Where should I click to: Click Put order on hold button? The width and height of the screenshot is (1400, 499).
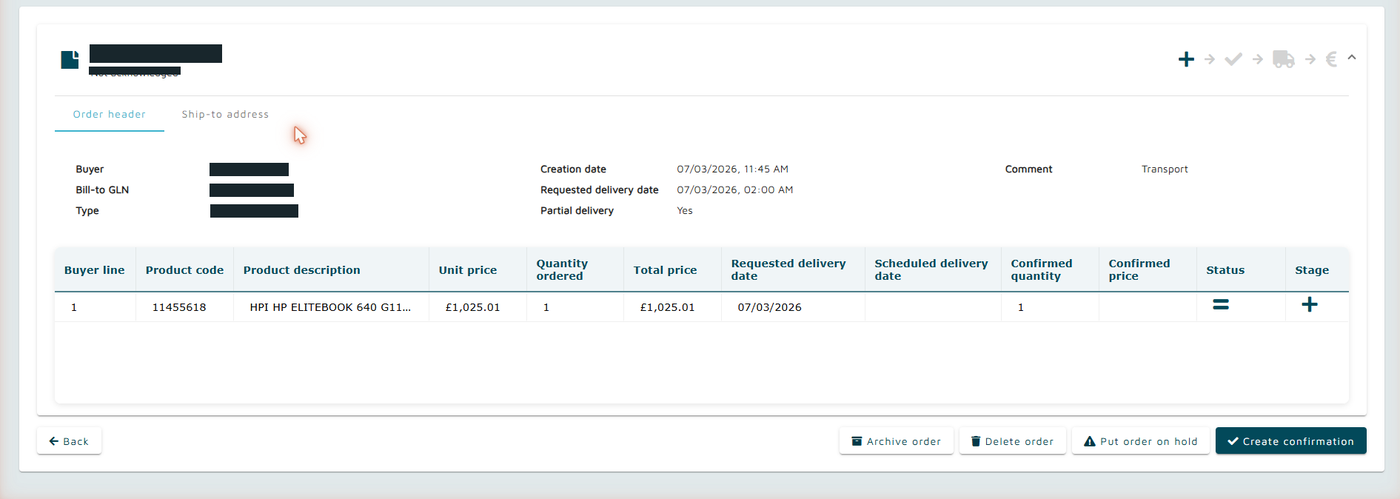(x=1140, y=441)
